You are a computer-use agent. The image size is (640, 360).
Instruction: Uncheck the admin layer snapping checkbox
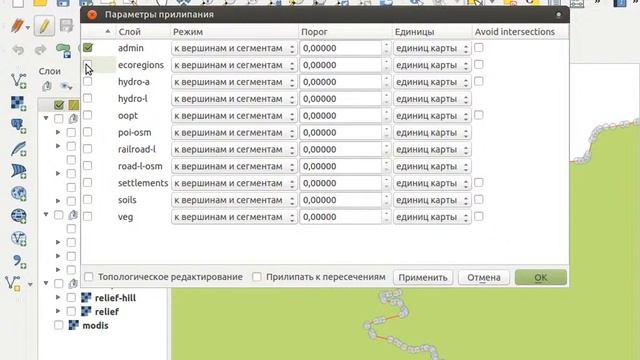[x=87, y=48]
